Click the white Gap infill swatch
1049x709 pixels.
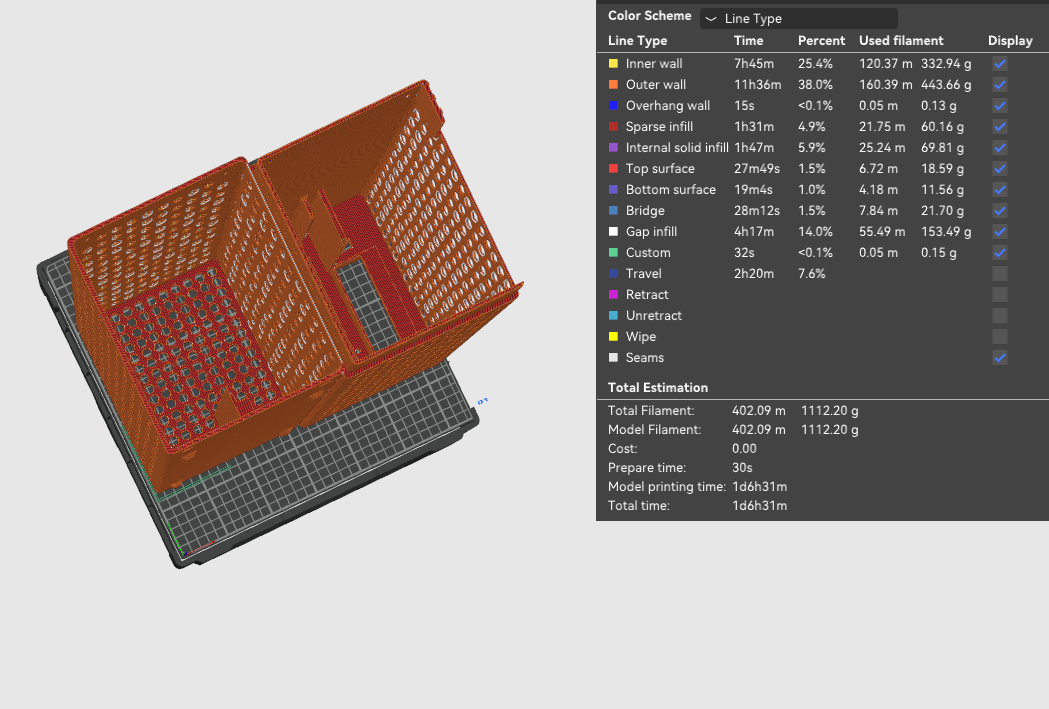613,231
